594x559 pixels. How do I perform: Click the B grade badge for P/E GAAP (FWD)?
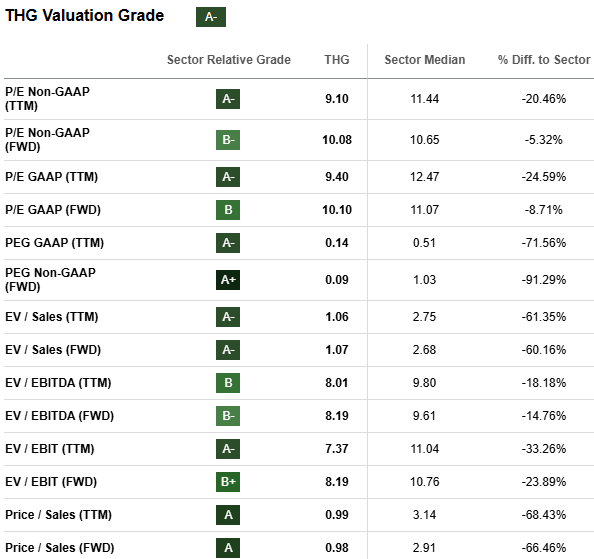pos(228,210)
